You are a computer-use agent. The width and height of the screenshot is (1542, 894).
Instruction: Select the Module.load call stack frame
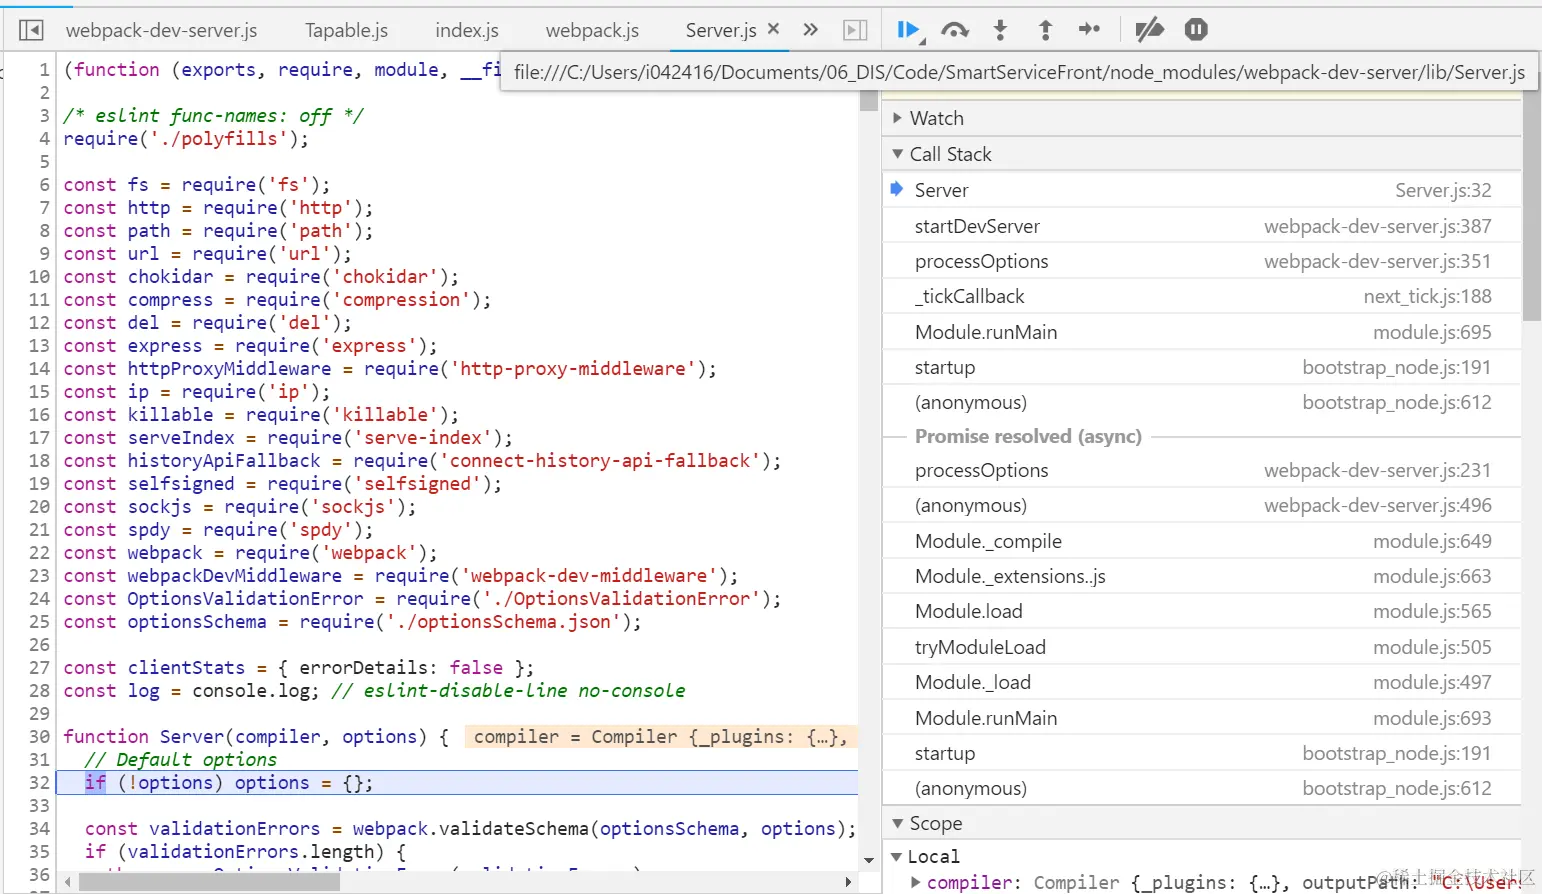click(1202, 611)
